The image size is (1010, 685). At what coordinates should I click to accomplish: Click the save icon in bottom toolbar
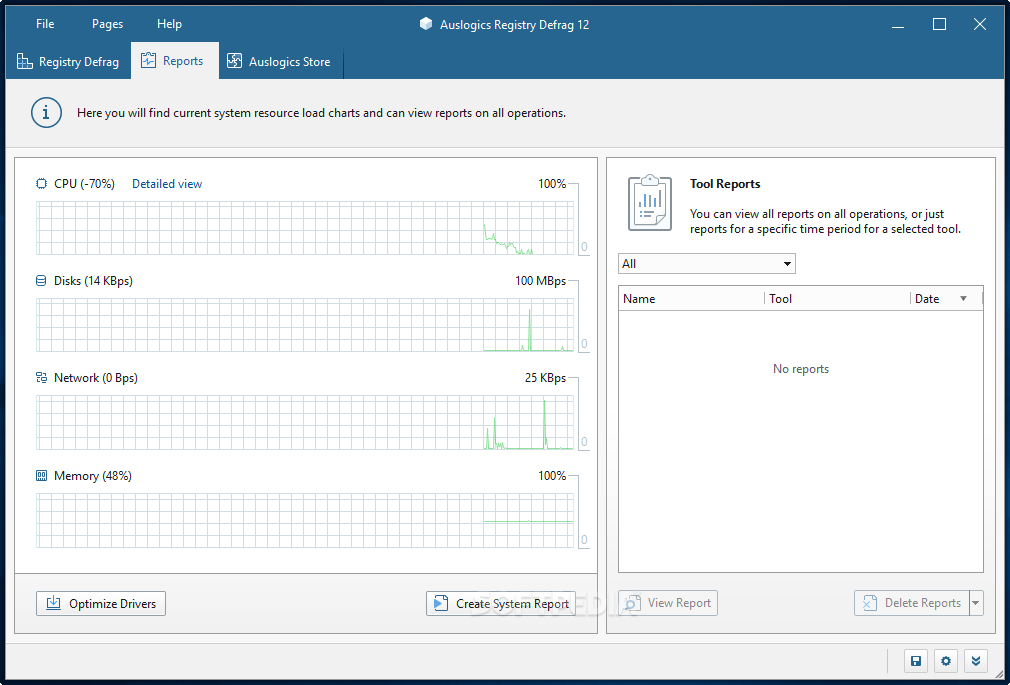pyautogui.click(x=916, y=661)
